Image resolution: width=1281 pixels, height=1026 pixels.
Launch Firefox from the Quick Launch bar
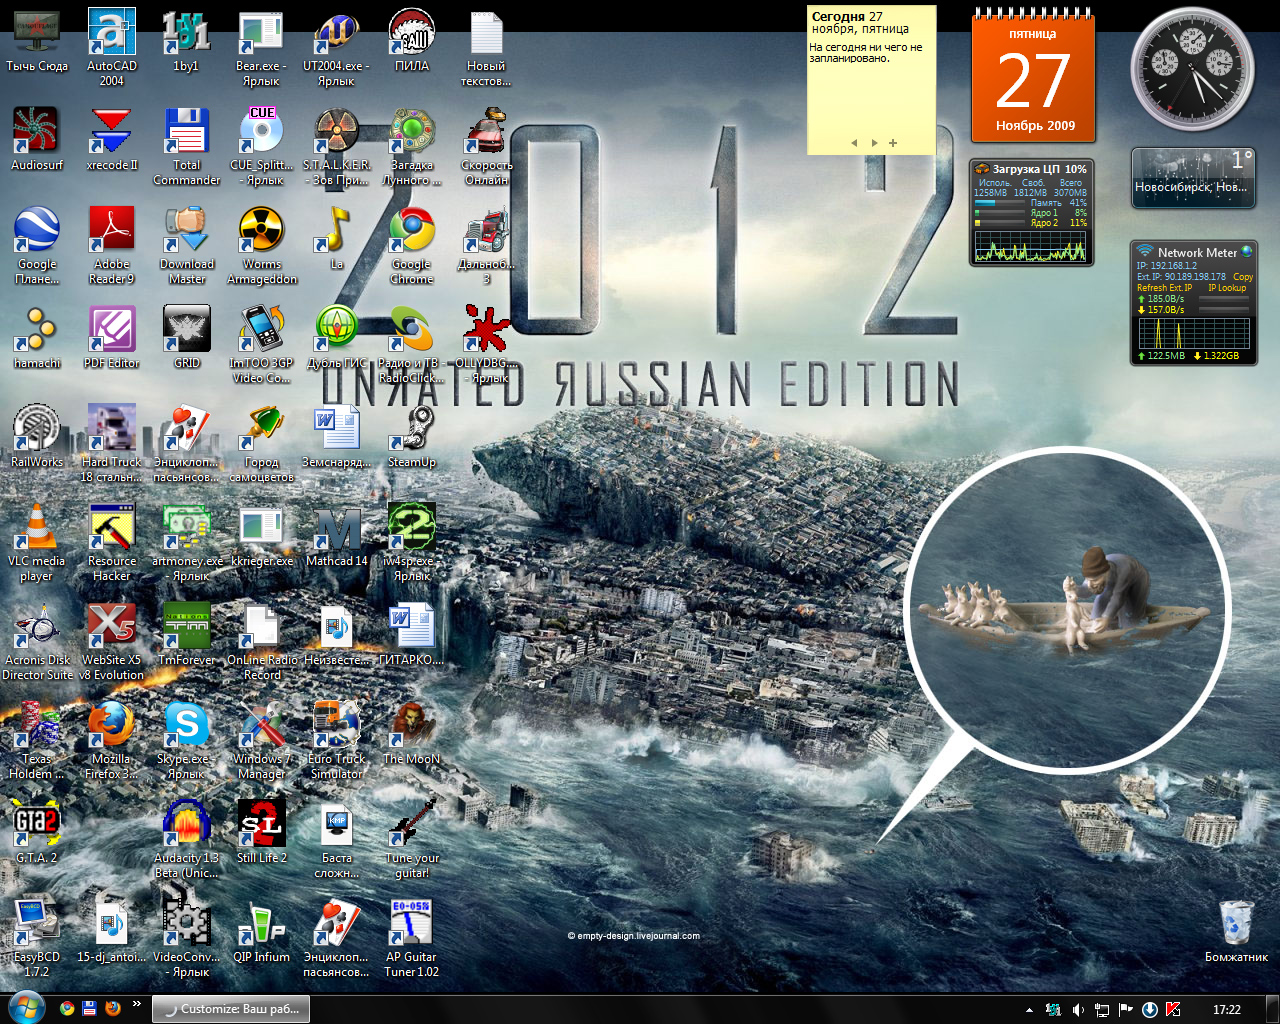113,1008
